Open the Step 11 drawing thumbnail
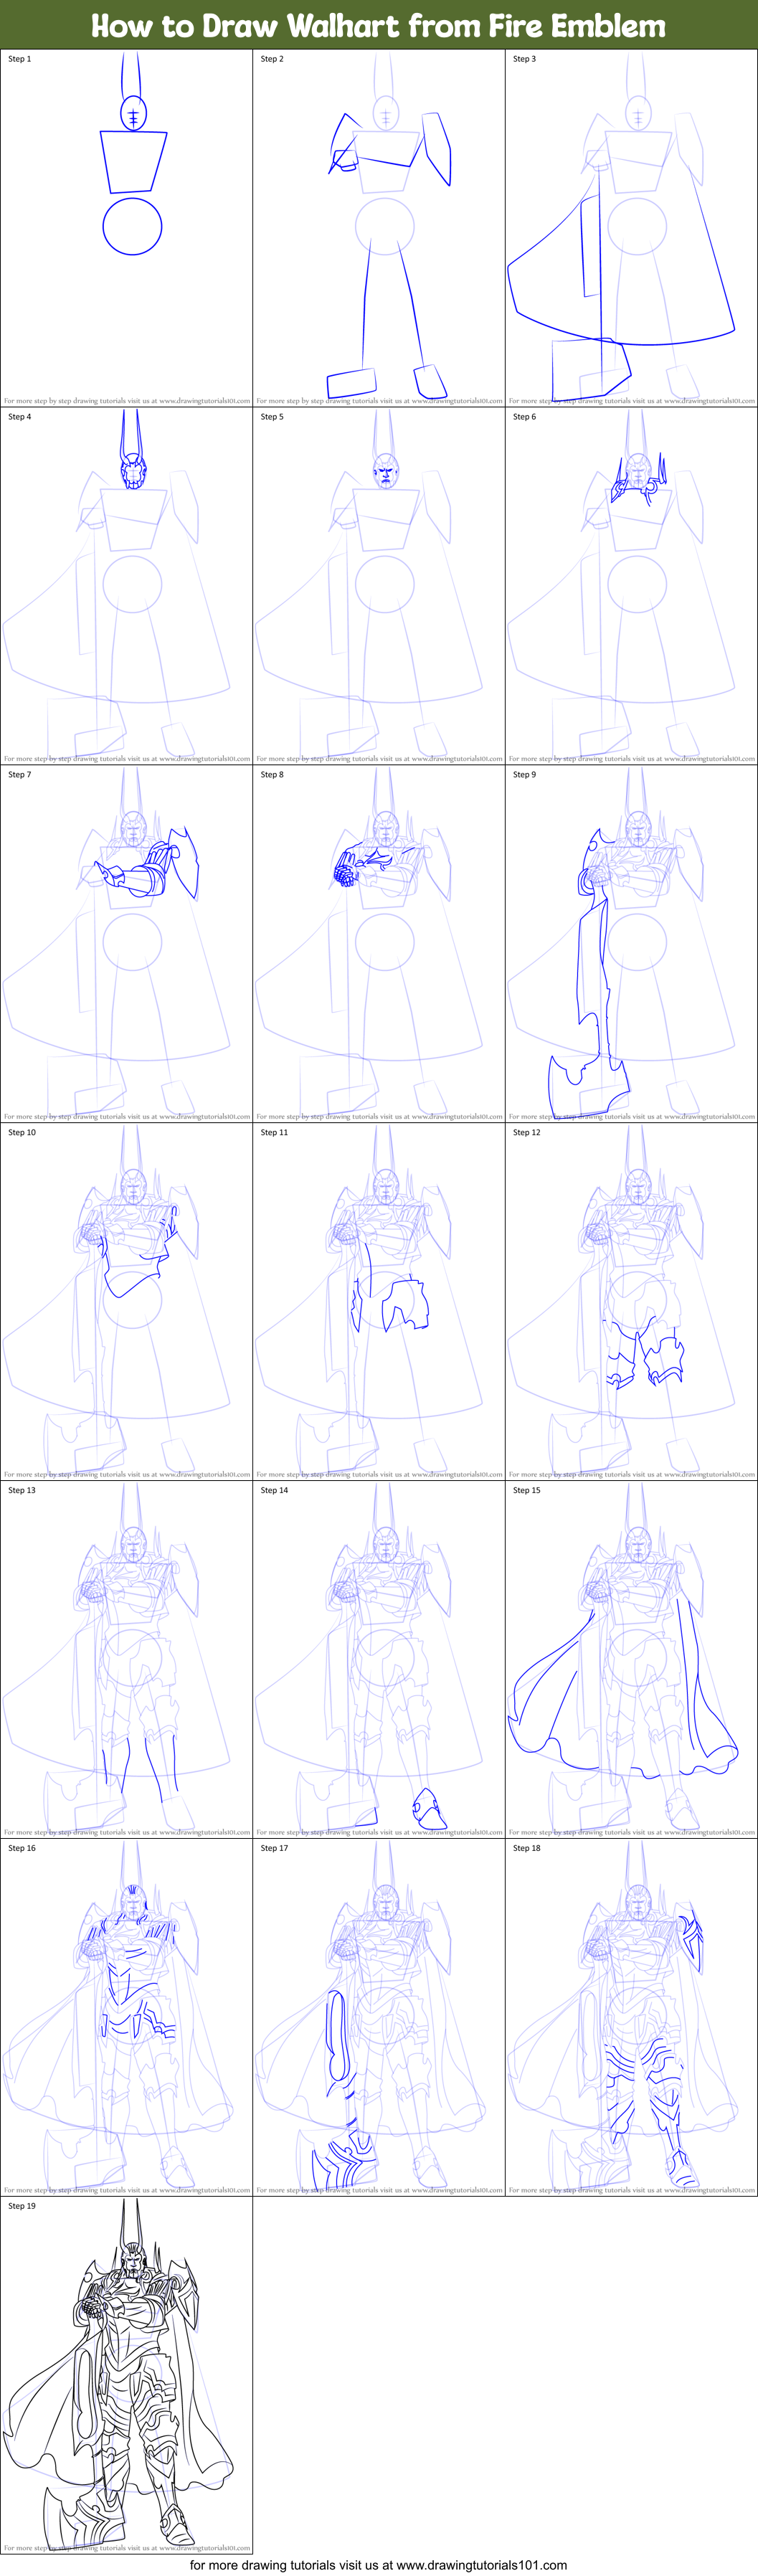 coord(379,1302)
